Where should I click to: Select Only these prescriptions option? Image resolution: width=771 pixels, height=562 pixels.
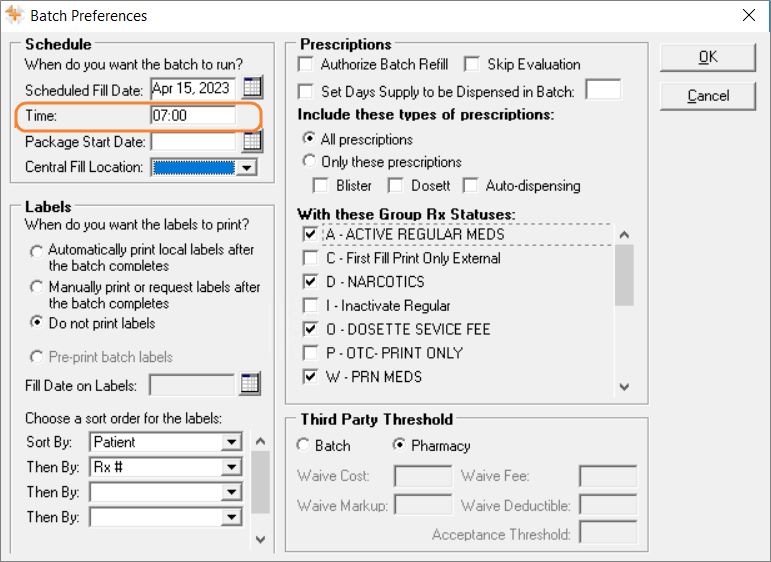(x=309, y=161)
